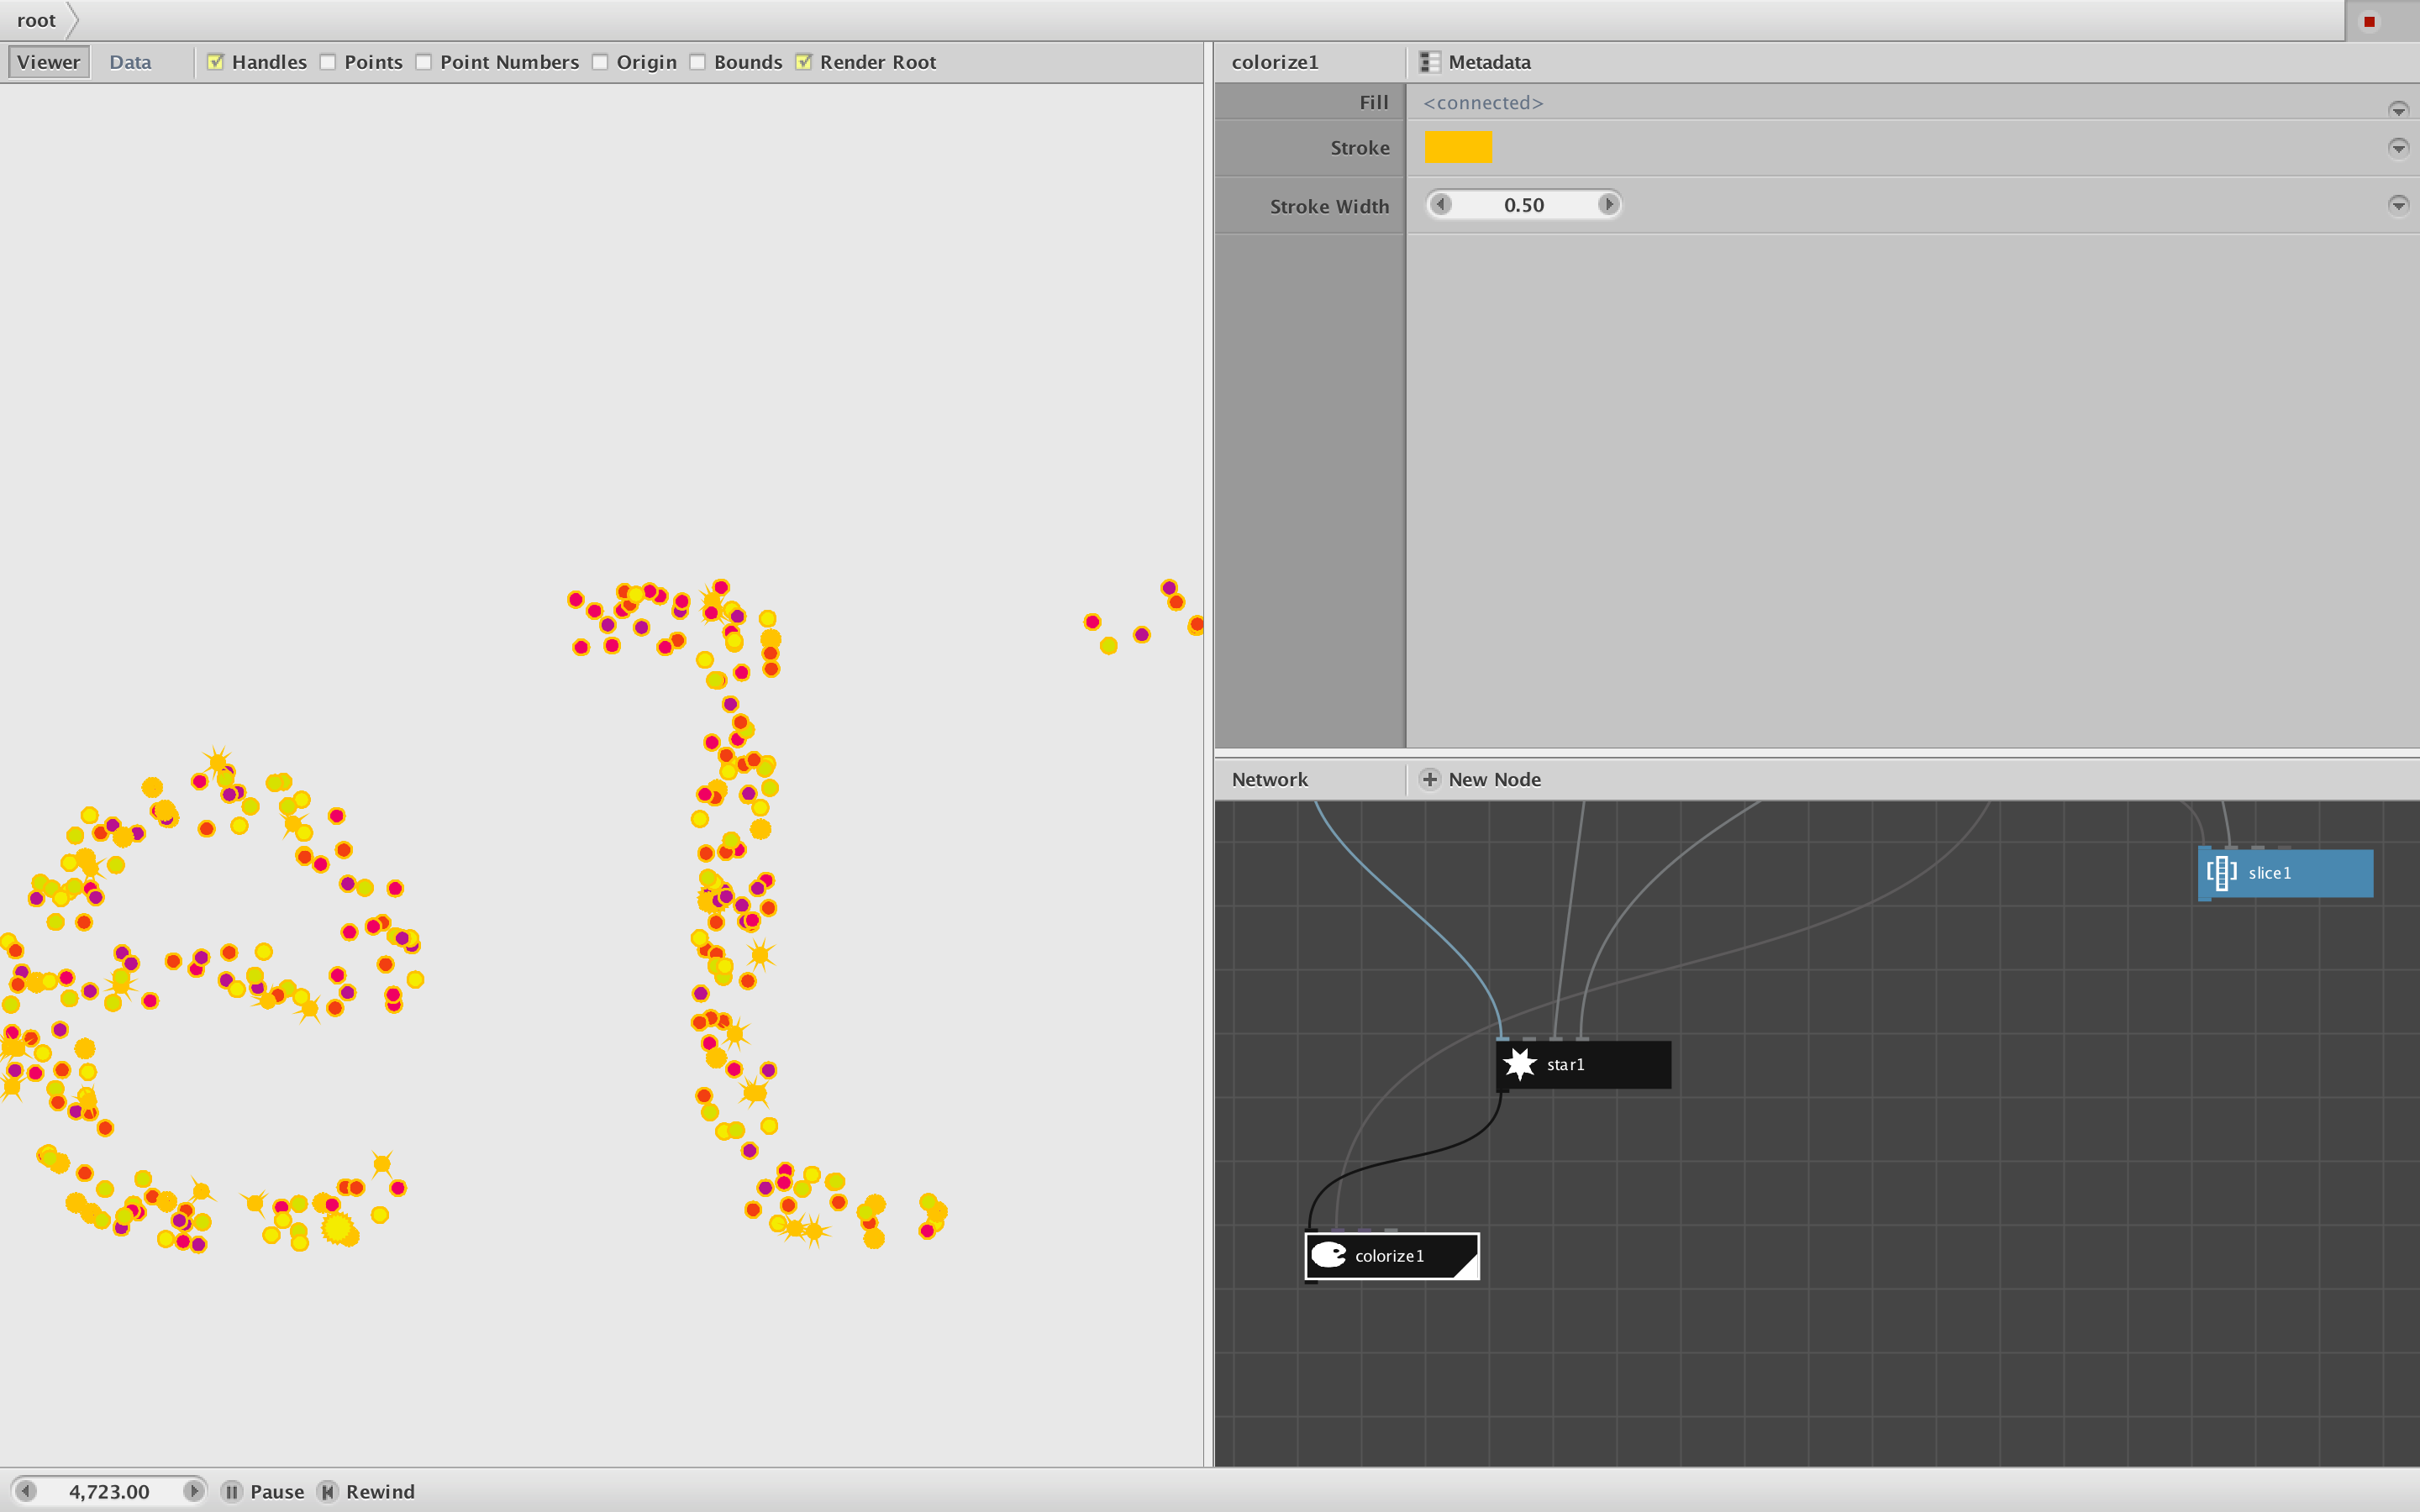Click the red stop indicator icon

[2369, 21]
